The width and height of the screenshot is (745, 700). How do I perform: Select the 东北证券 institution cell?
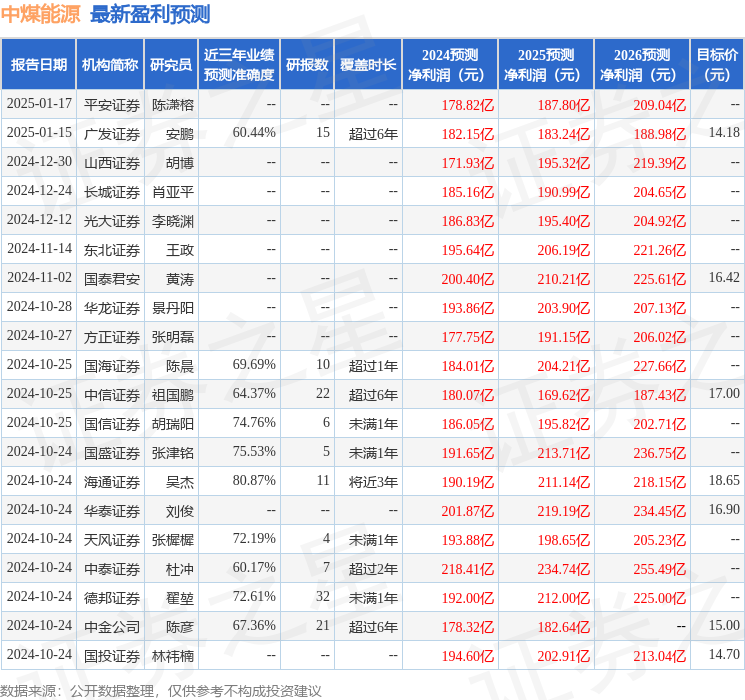click(112, 250)
